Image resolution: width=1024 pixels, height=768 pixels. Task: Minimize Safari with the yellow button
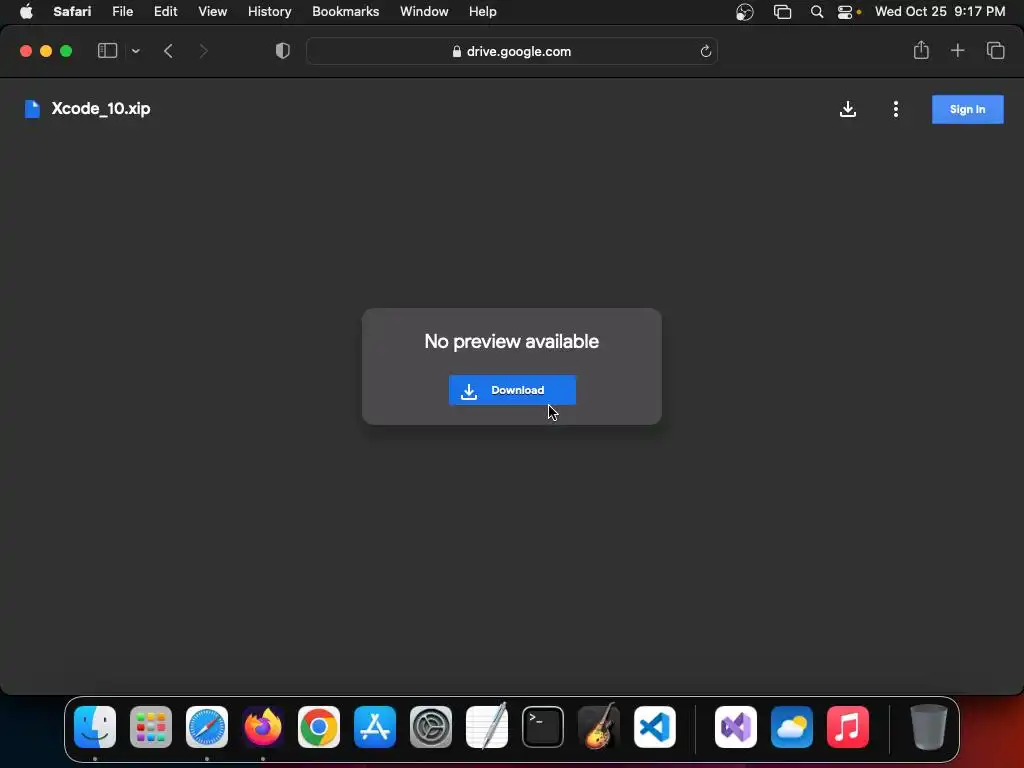click(x=46, y=51)
